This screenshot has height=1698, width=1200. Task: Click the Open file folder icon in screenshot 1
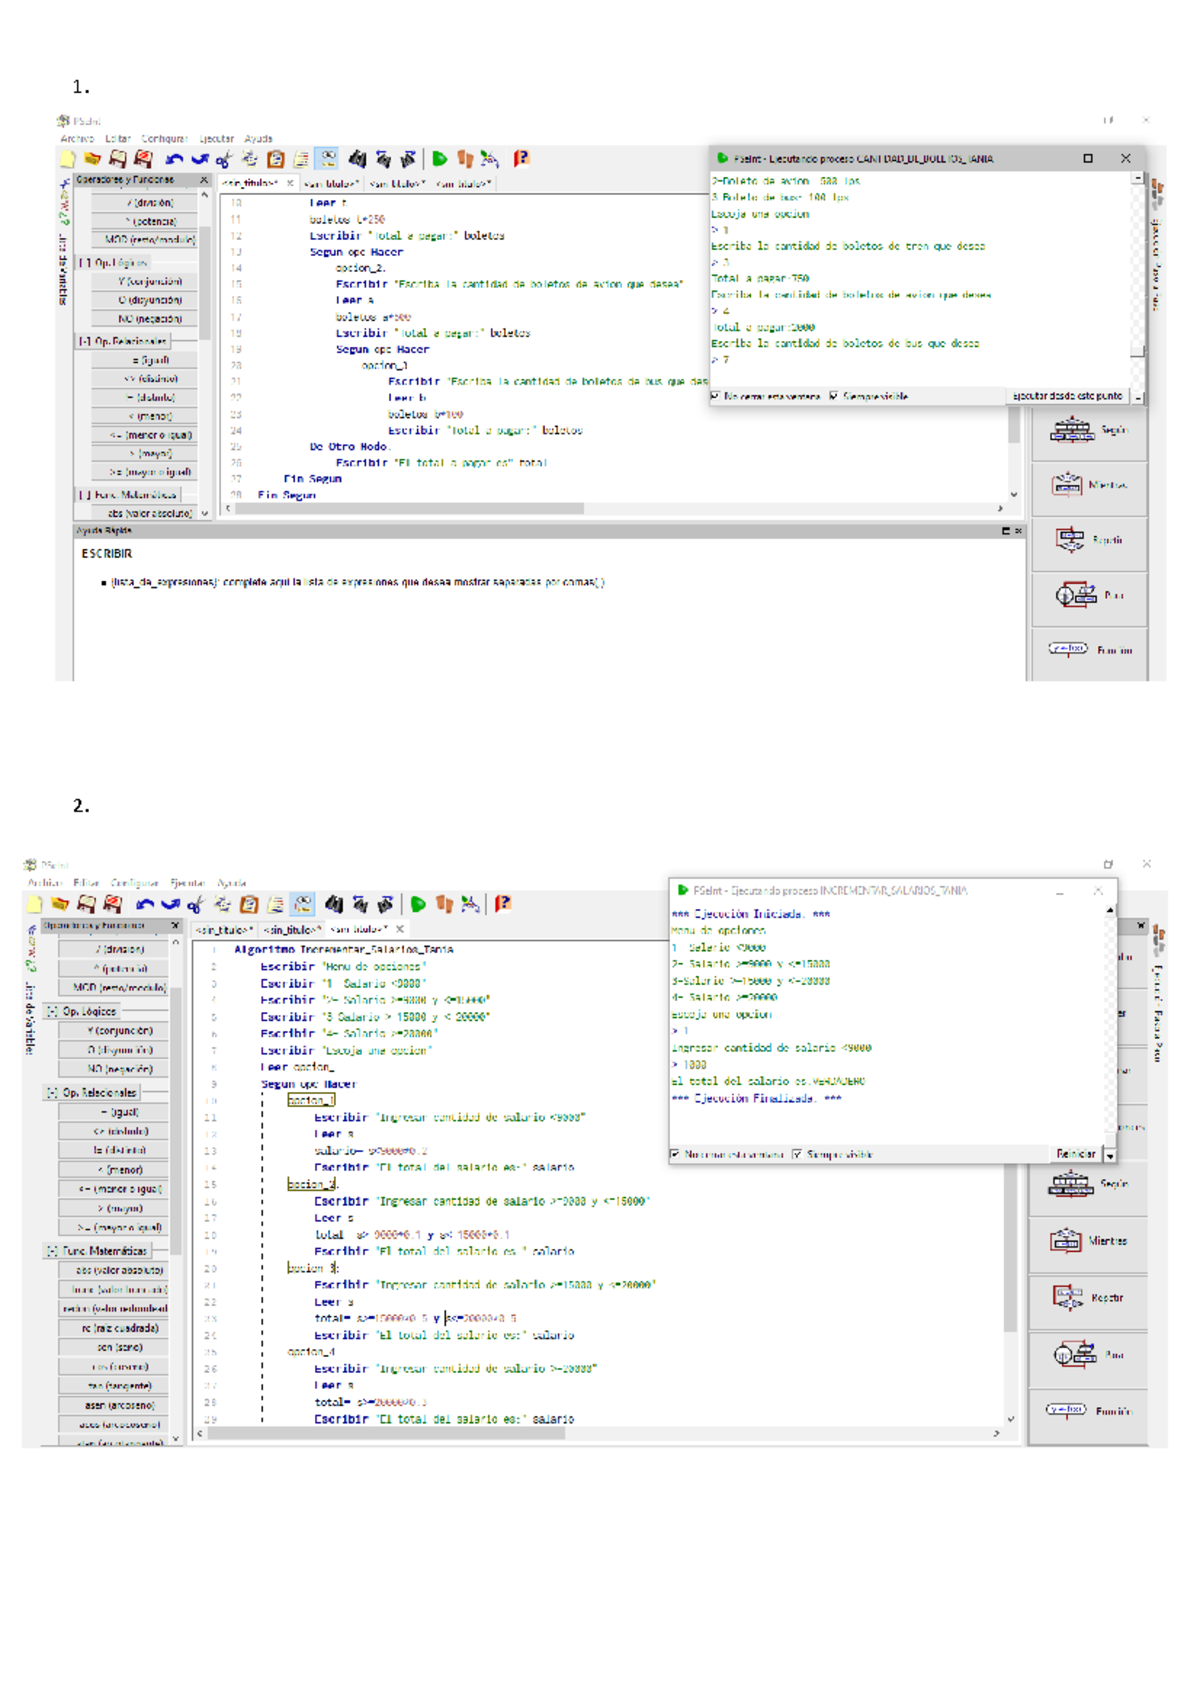pos(92,159)
